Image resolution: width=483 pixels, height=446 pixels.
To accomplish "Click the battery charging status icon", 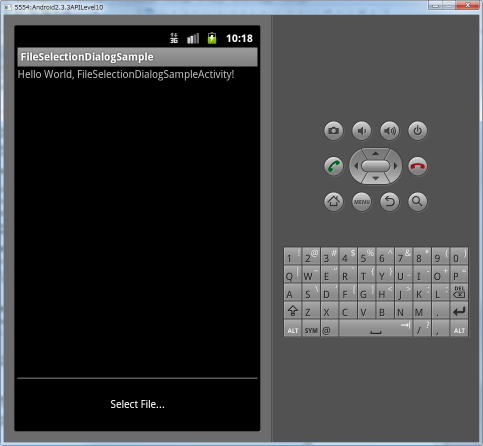I will (212, 38).
